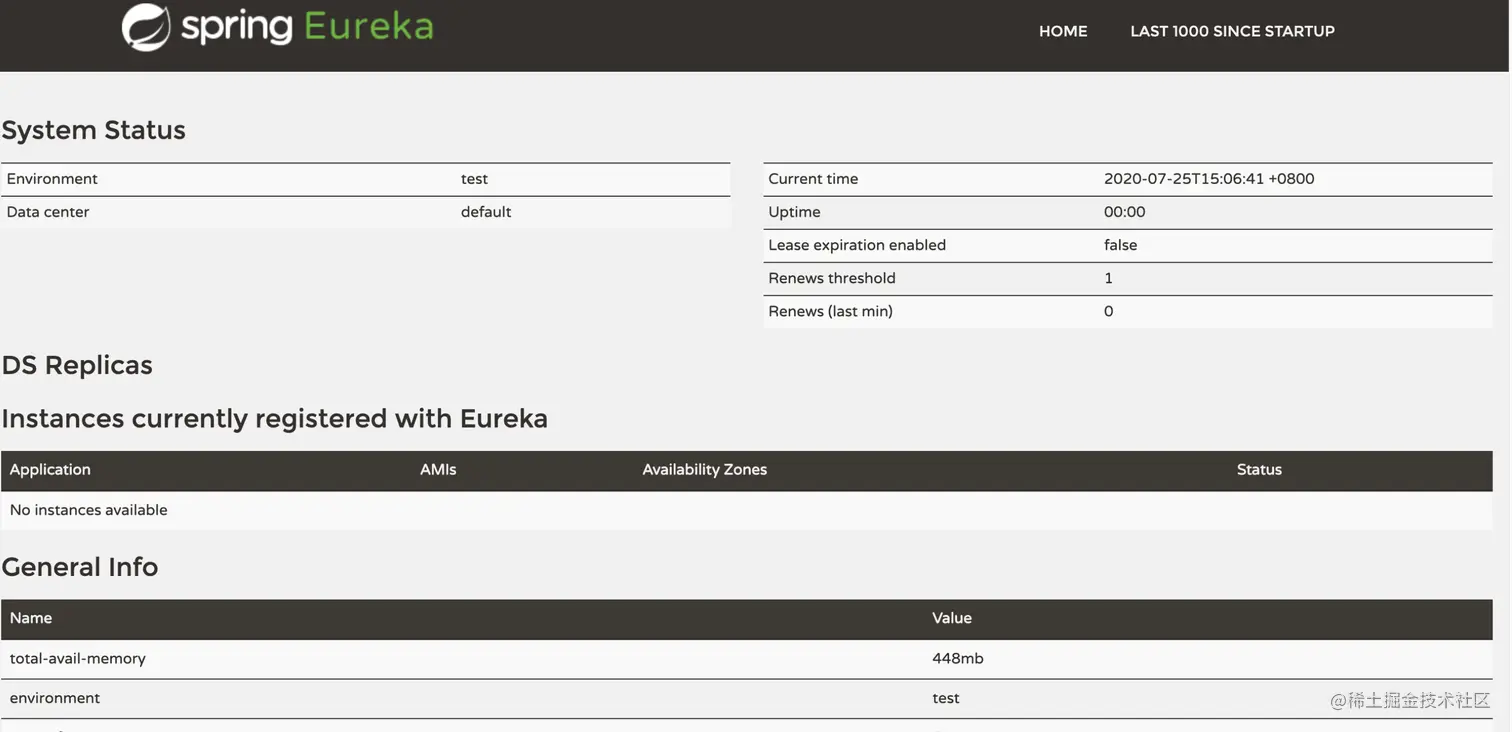Click the DS Replicas heading
Viewport: 1512px width, 732px height.
[77, 365]
